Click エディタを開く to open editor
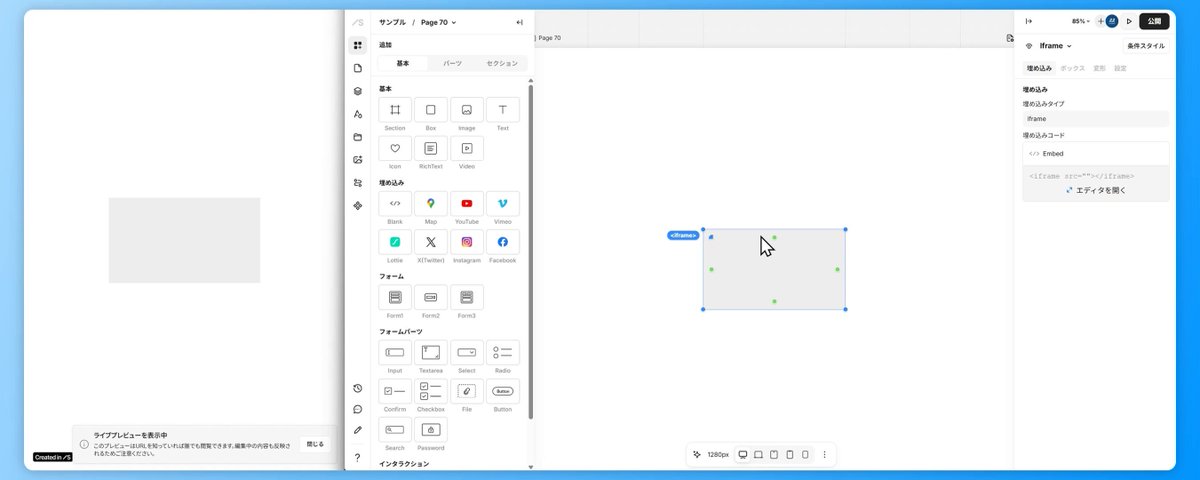1200x480 pixels. 1095,190
